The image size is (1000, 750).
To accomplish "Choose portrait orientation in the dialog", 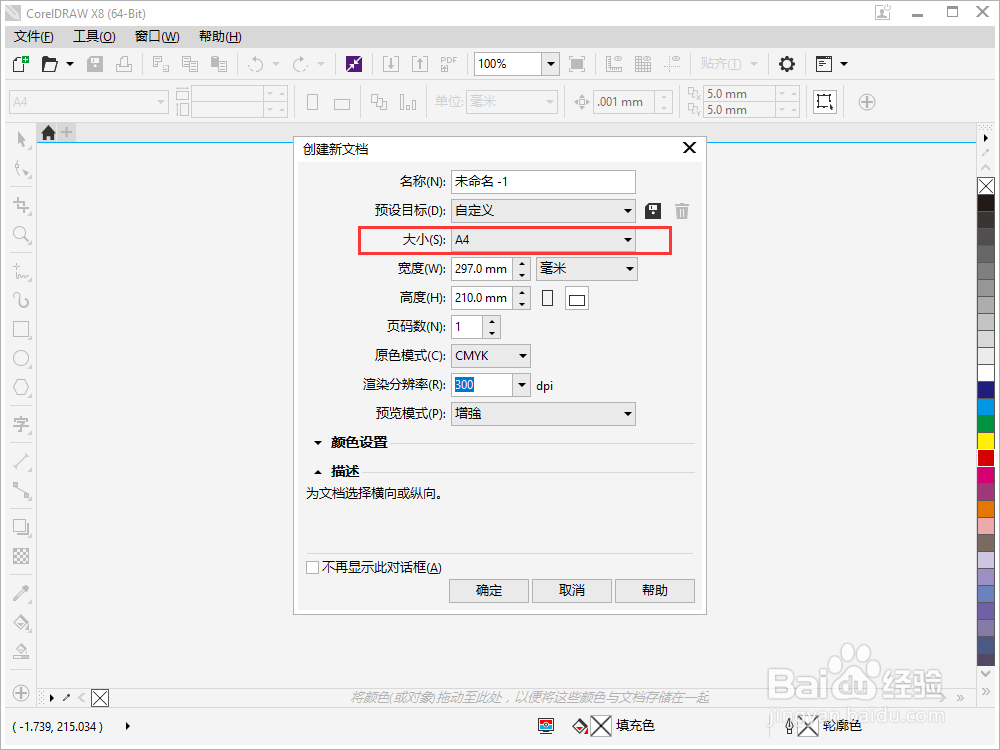I will [x=547, y=298].
